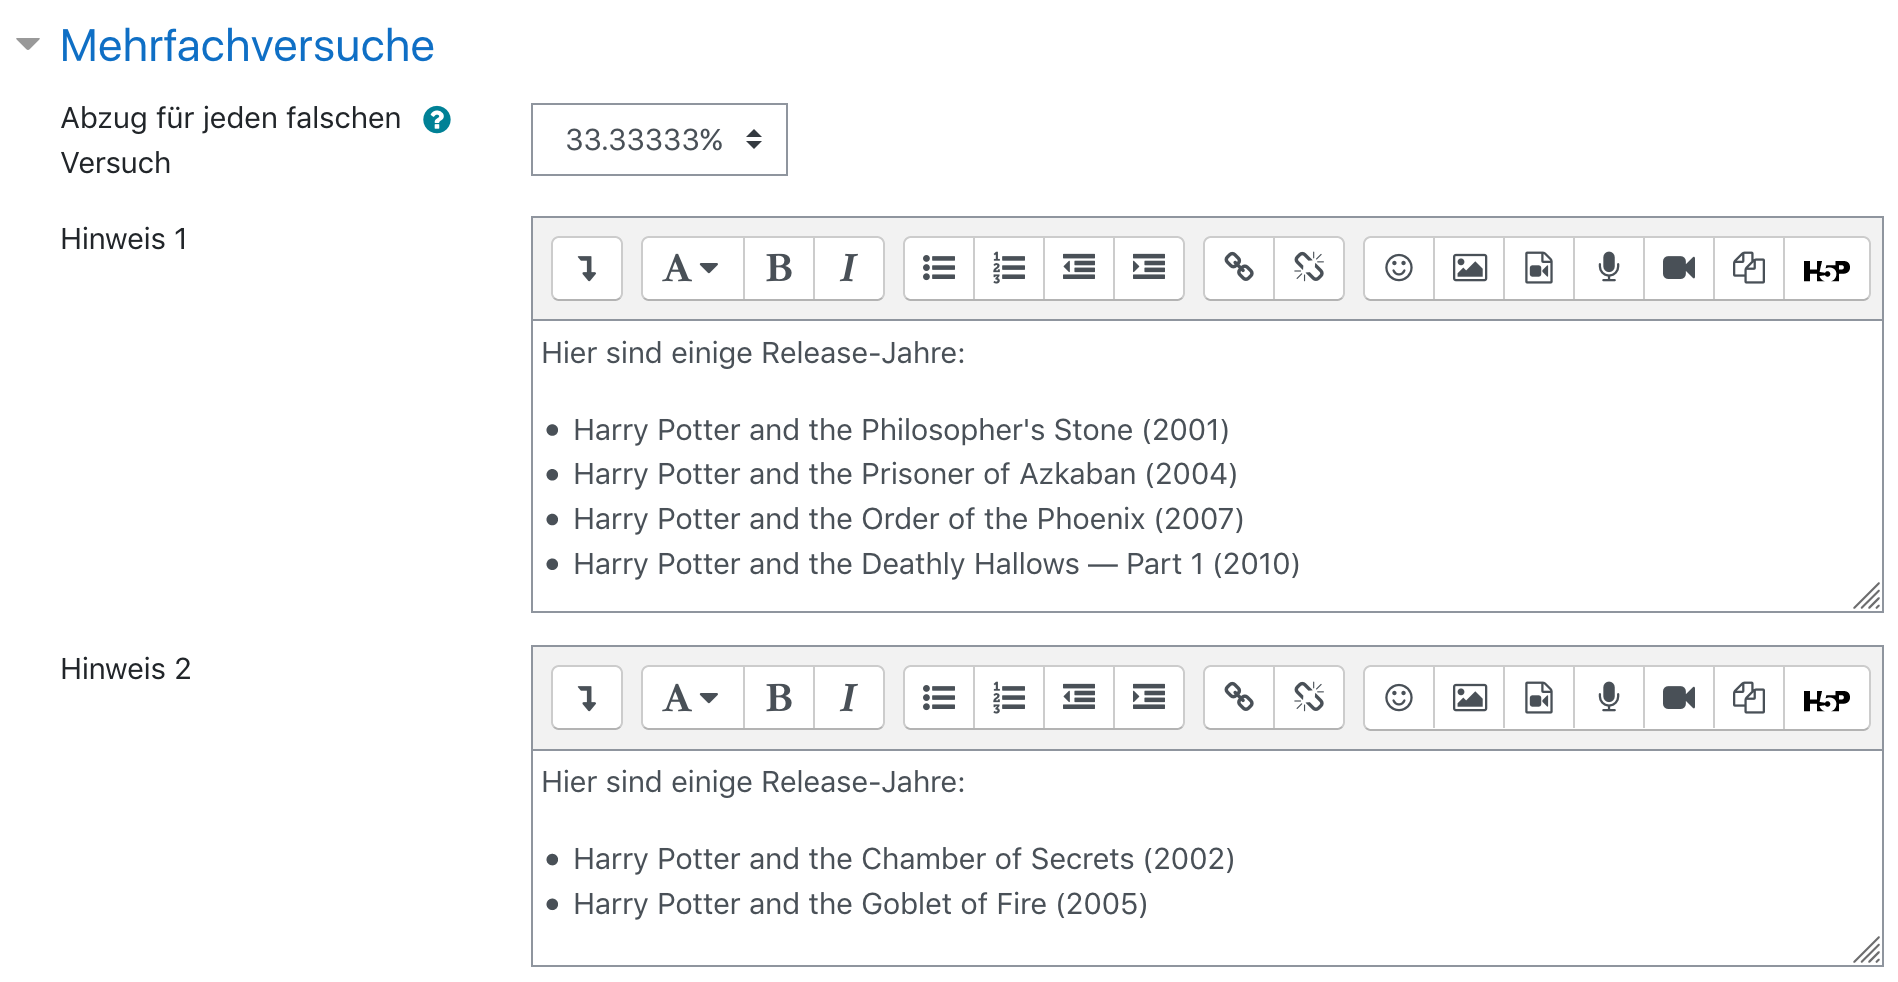The height and width of the screenshot is (982, 1898).
Task: Remove link in Hinweis 2 editor
Action: pyautogui.click(x=1308, y=697)
